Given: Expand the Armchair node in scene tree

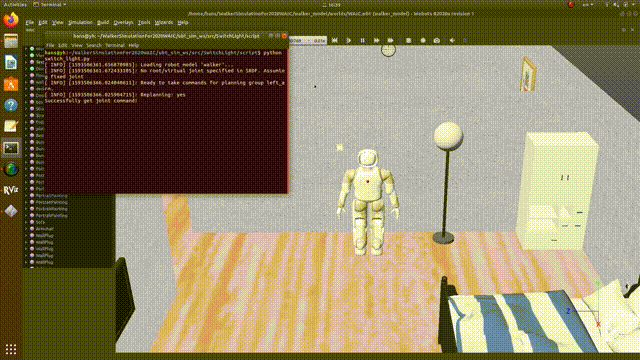Looking at the screenshot, I should 27,229.
